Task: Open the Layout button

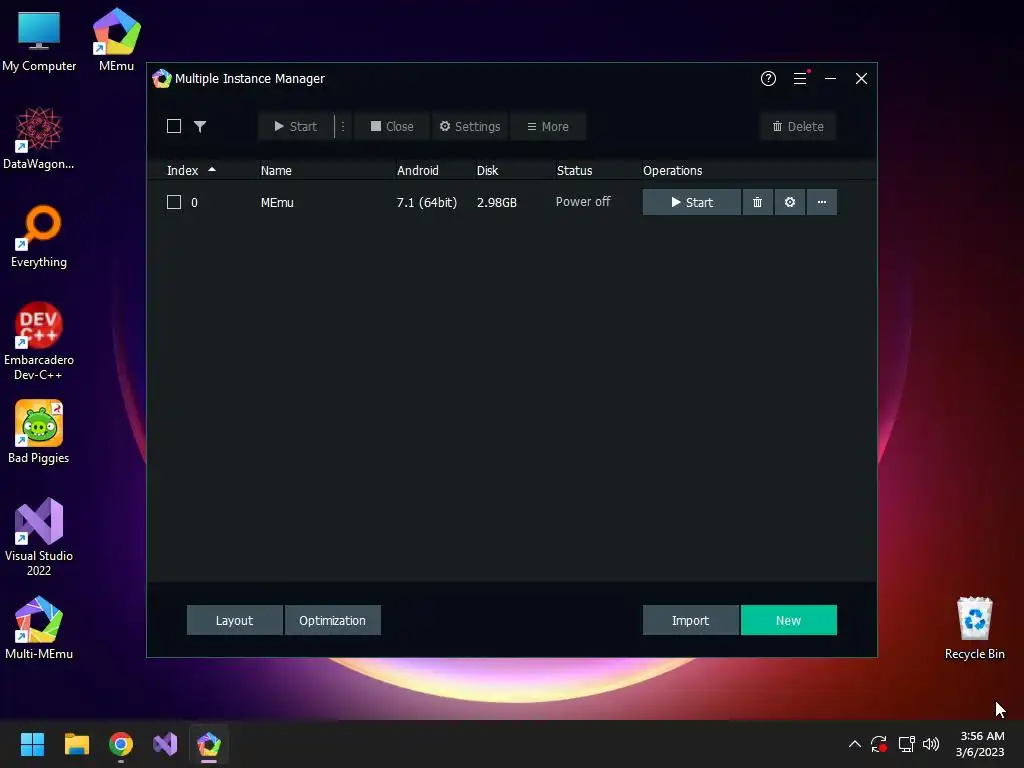Action: pyautogui.click(x=234, y=620)
